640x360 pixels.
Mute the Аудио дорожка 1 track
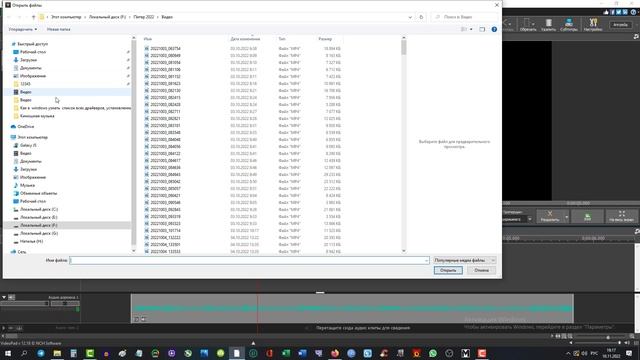pyautogui.click(x=11, y=297)
